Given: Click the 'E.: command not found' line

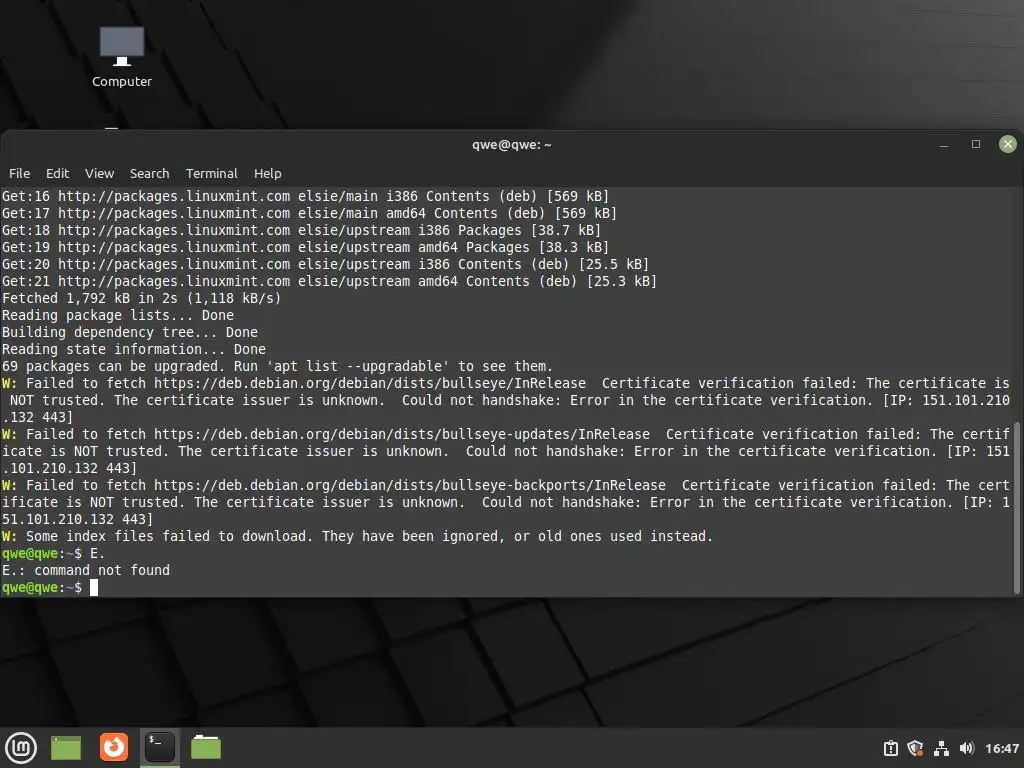Looking at the screenshot, I should [x=86, y=570].
